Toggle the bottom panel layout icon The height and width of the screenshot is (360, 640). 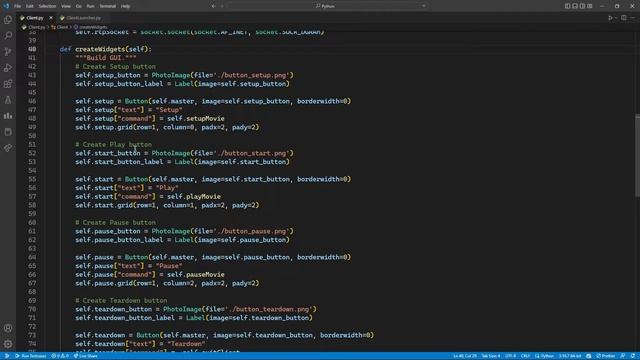click(575, 6)
